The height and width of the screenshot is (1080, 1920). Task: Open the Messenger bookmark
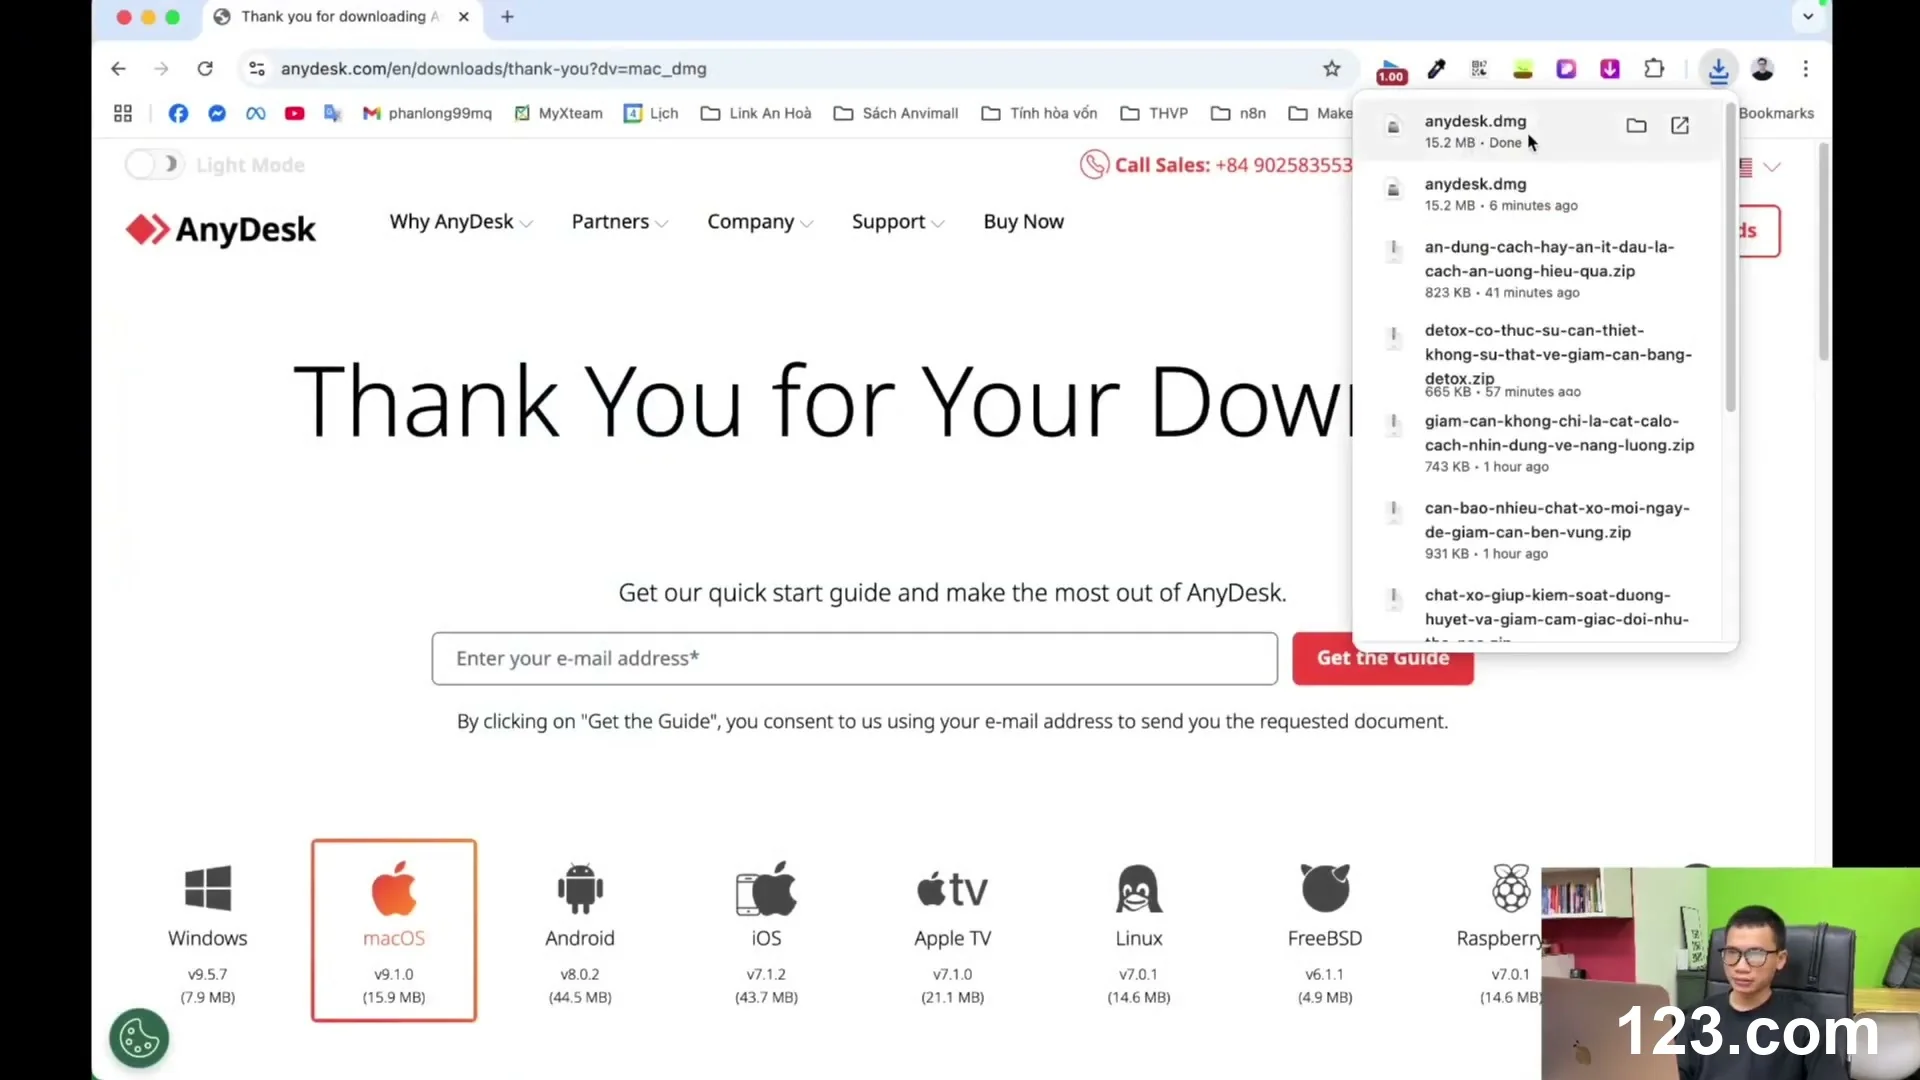tap(217, 114)
